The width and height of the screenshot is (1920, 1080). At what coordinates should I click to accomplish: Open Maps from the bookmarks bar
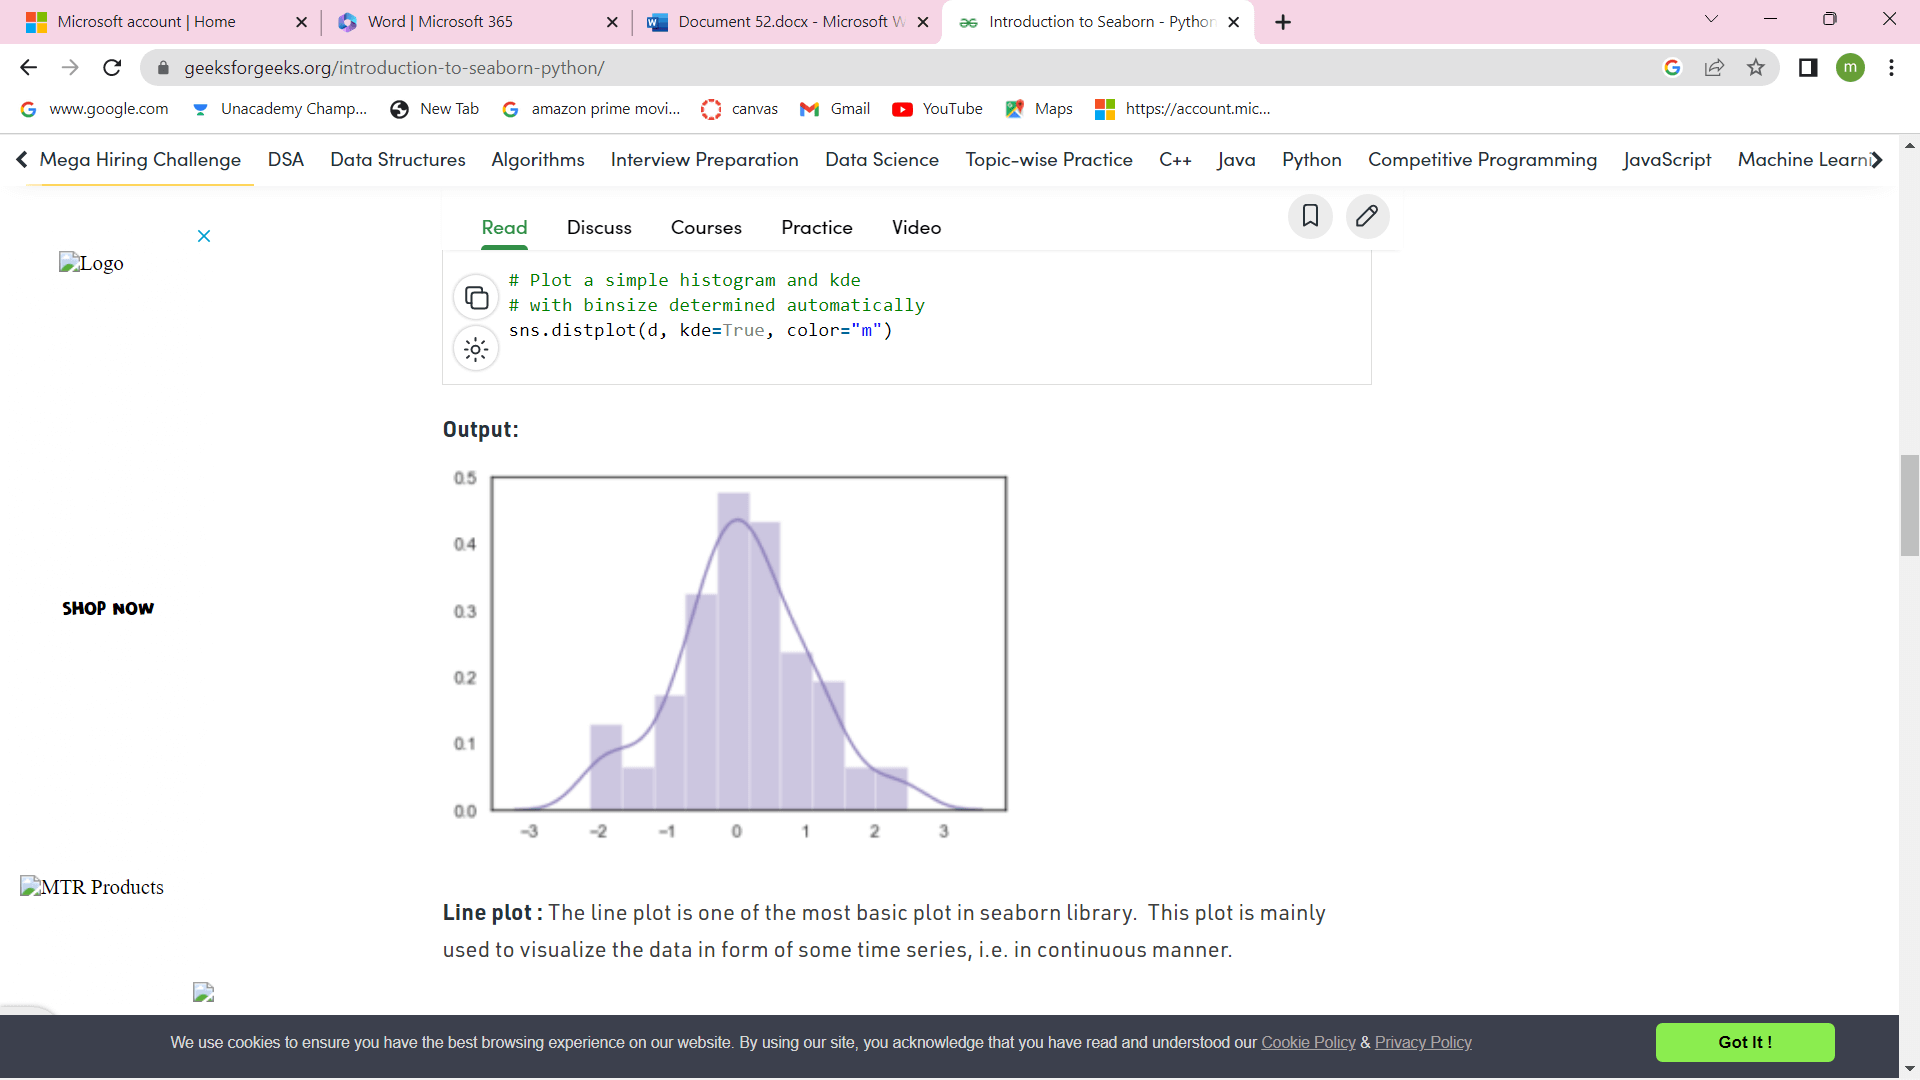coord(1038,109)
